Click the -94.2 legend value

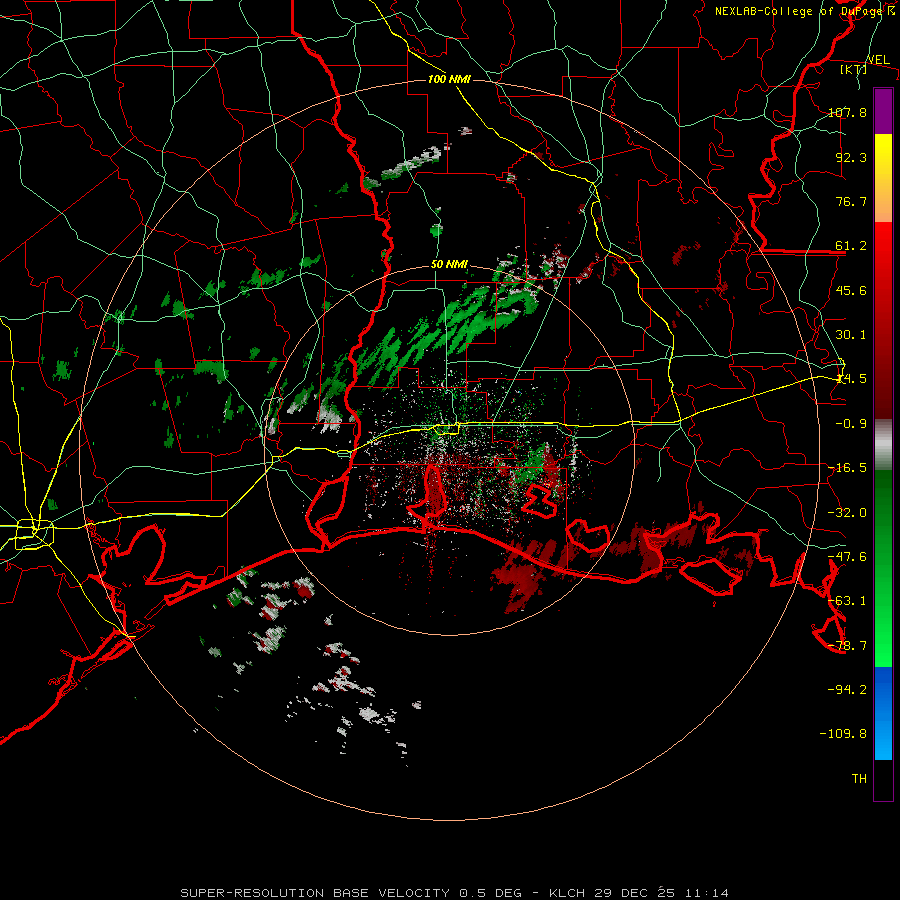click(847, 689)
